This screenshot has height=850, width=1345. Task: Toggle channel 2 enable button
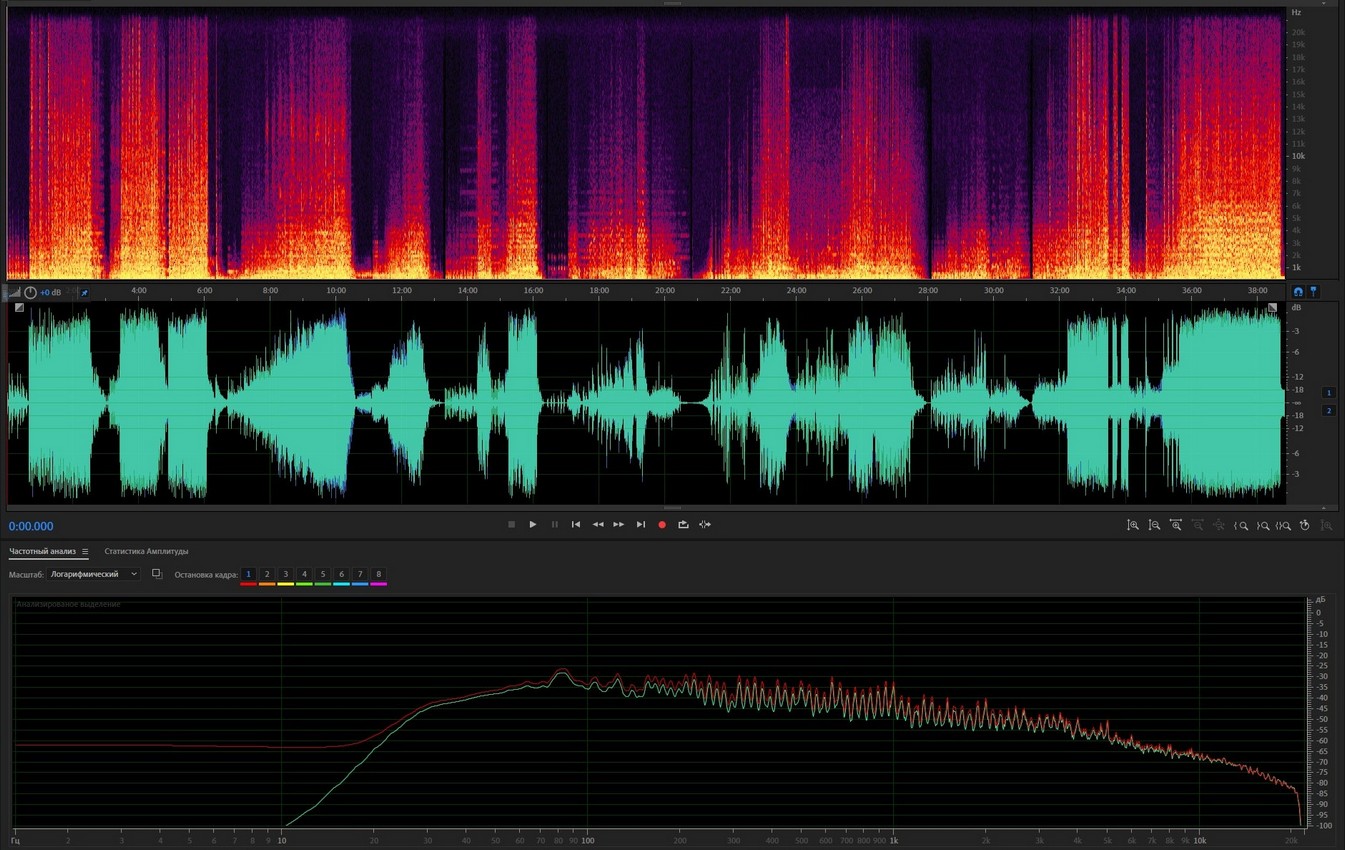pyautogui.click(x=1329, y=411)
